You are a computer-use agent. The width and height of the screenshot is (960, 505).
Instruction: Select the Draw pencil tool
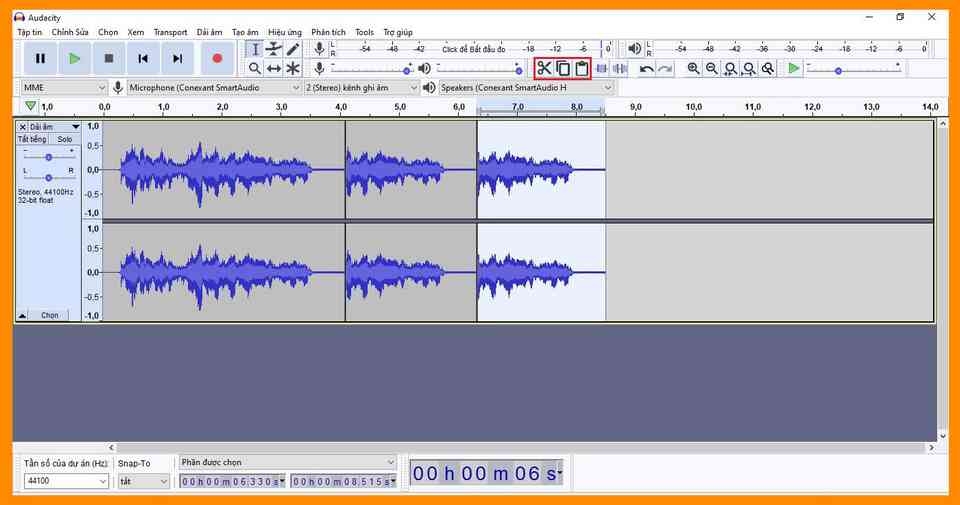click(x=292, y=49)
